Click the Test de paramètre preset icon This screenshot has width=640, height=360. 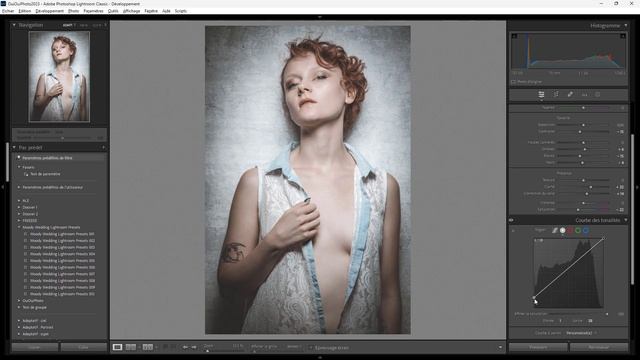tap(26, 174)
